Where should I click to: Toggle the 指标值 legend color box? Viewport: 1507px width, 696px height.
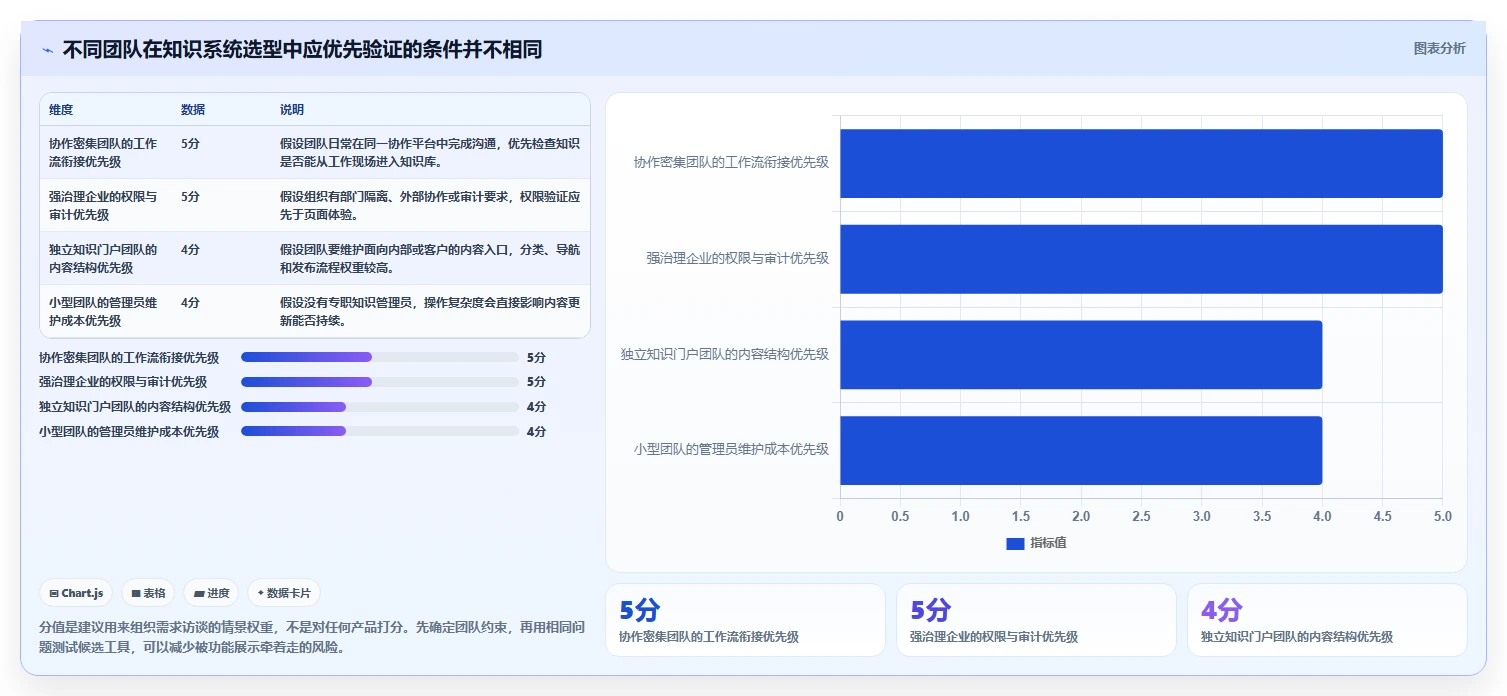point(1015,543)
